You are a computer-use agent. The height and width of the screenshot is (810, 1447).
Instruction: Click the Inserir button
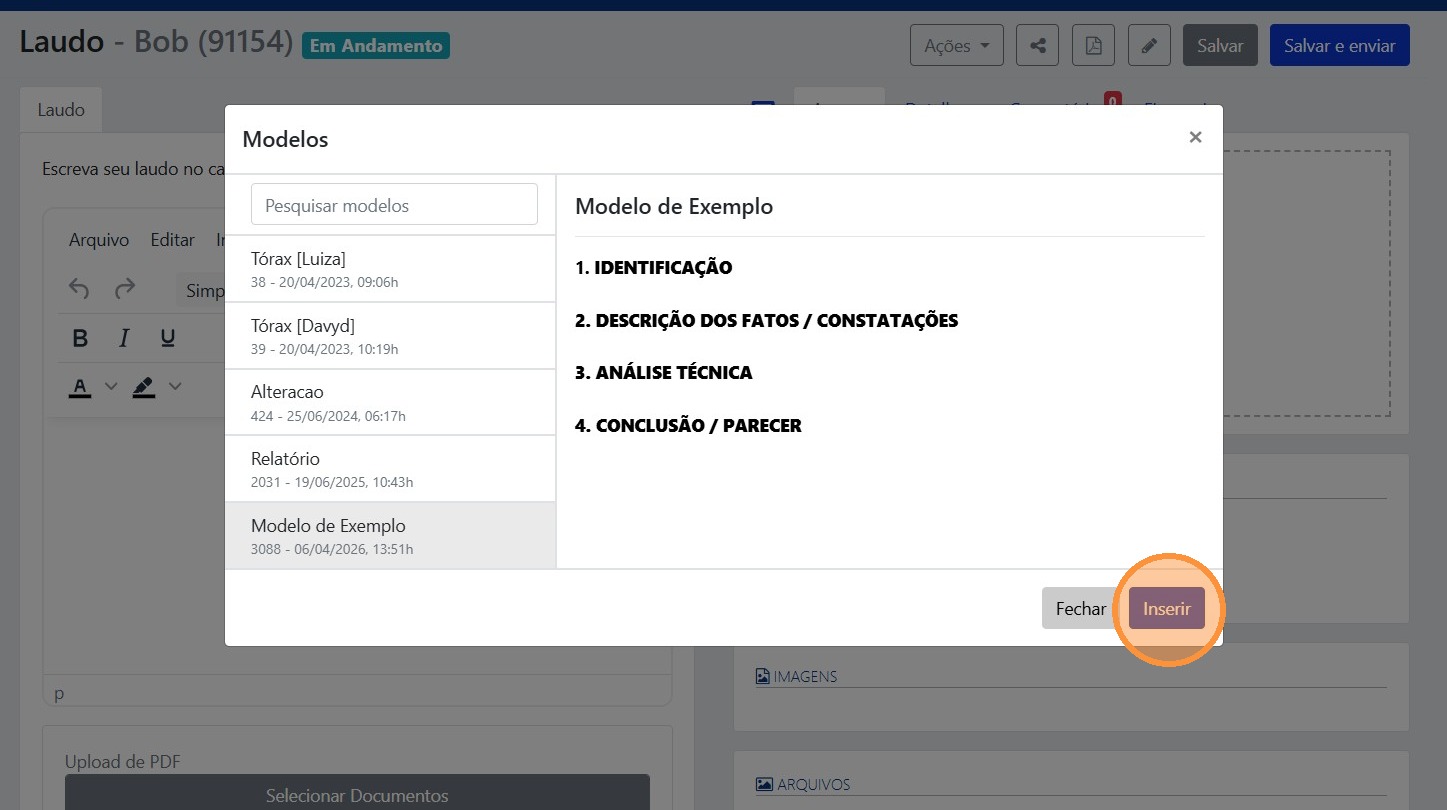pos(1166,608)
